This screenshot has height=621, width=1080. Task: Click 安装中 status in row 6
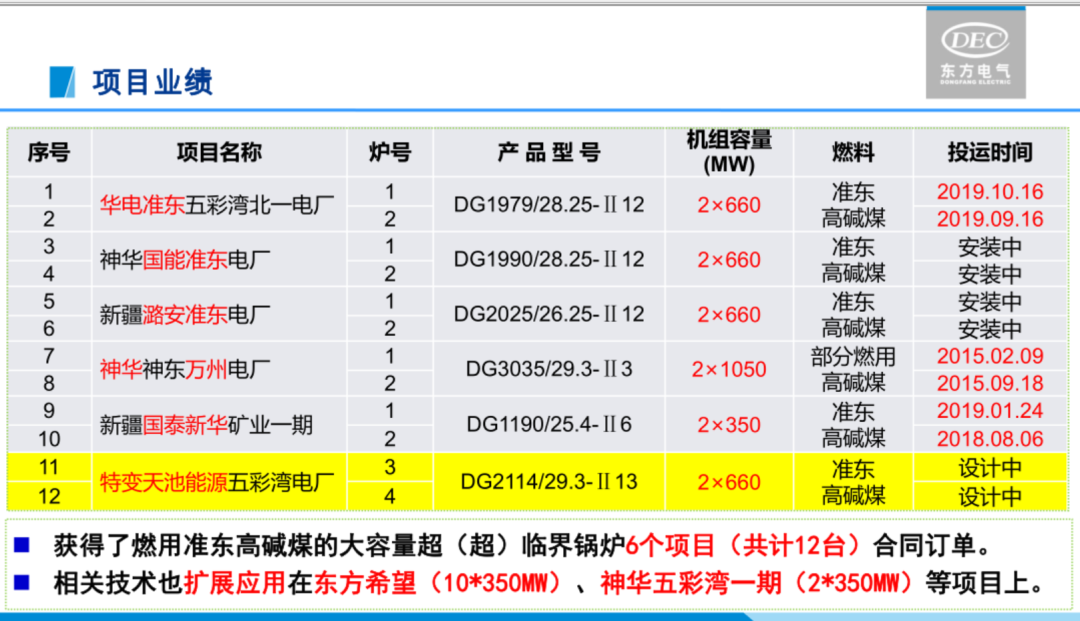pos(990,328)
